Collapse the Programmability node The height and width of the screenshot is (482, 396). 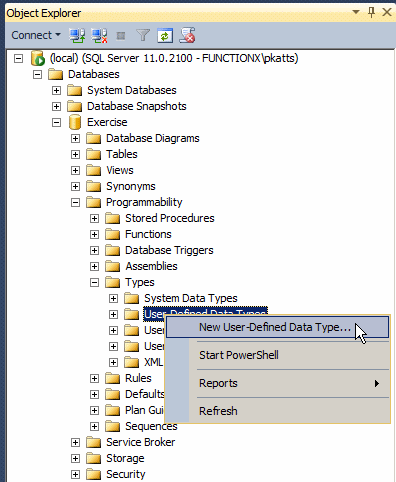(x=75, y=202)
